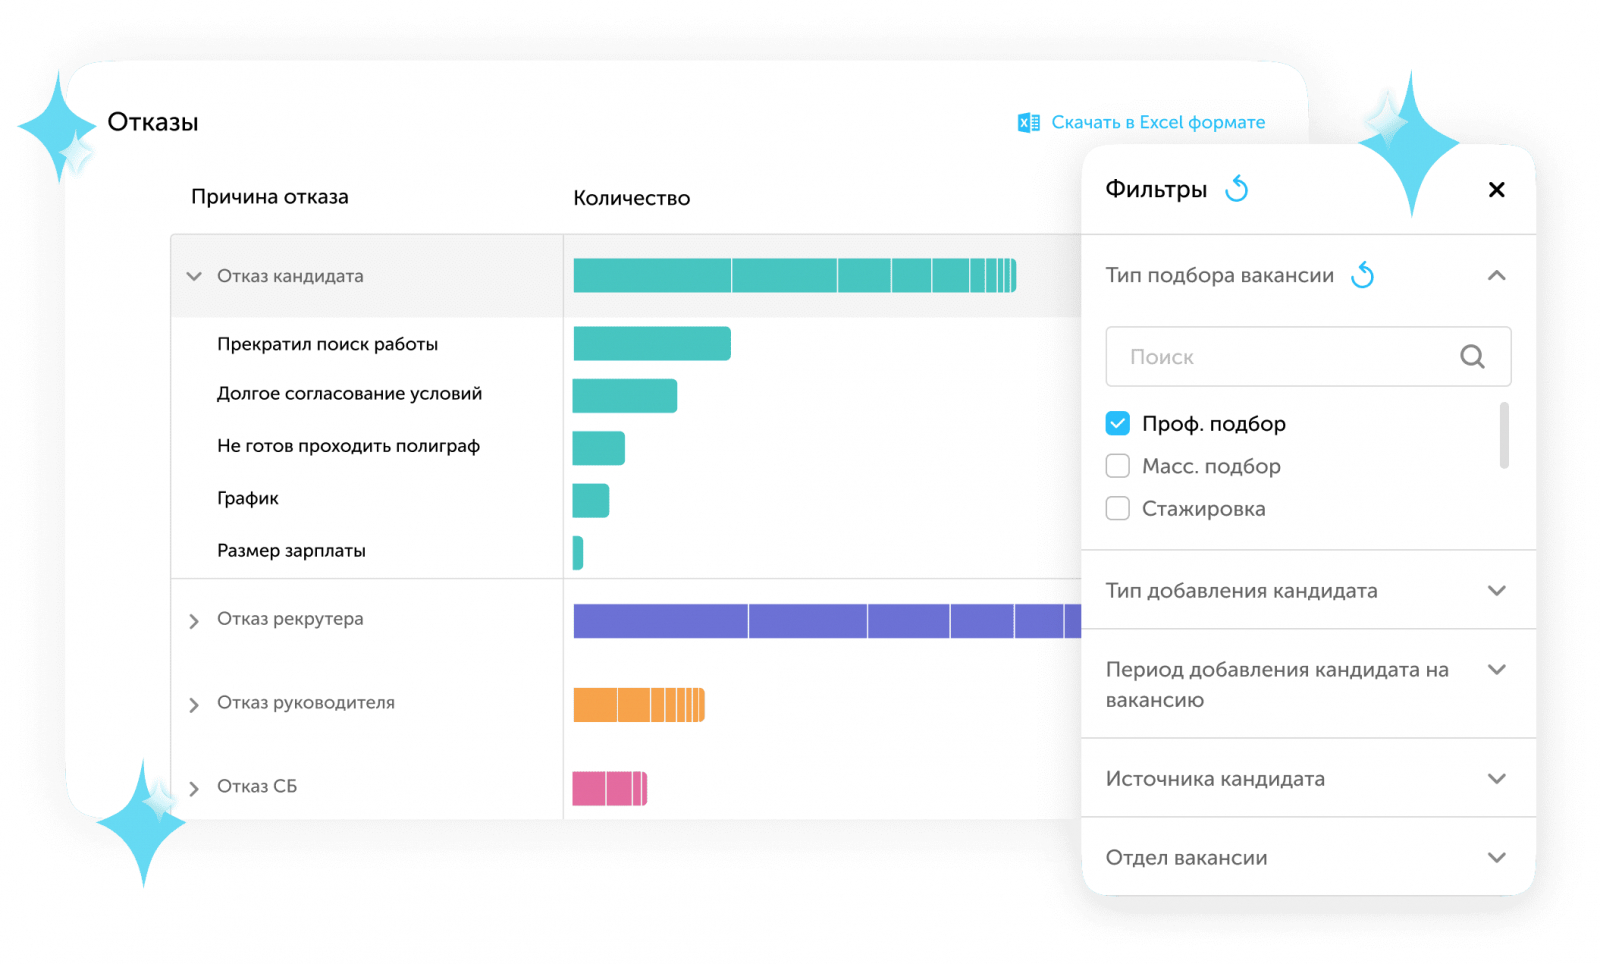Viewport: 1600px width, 964px height.
Task: Click the Поиск search field
Action: [1280, 357]
